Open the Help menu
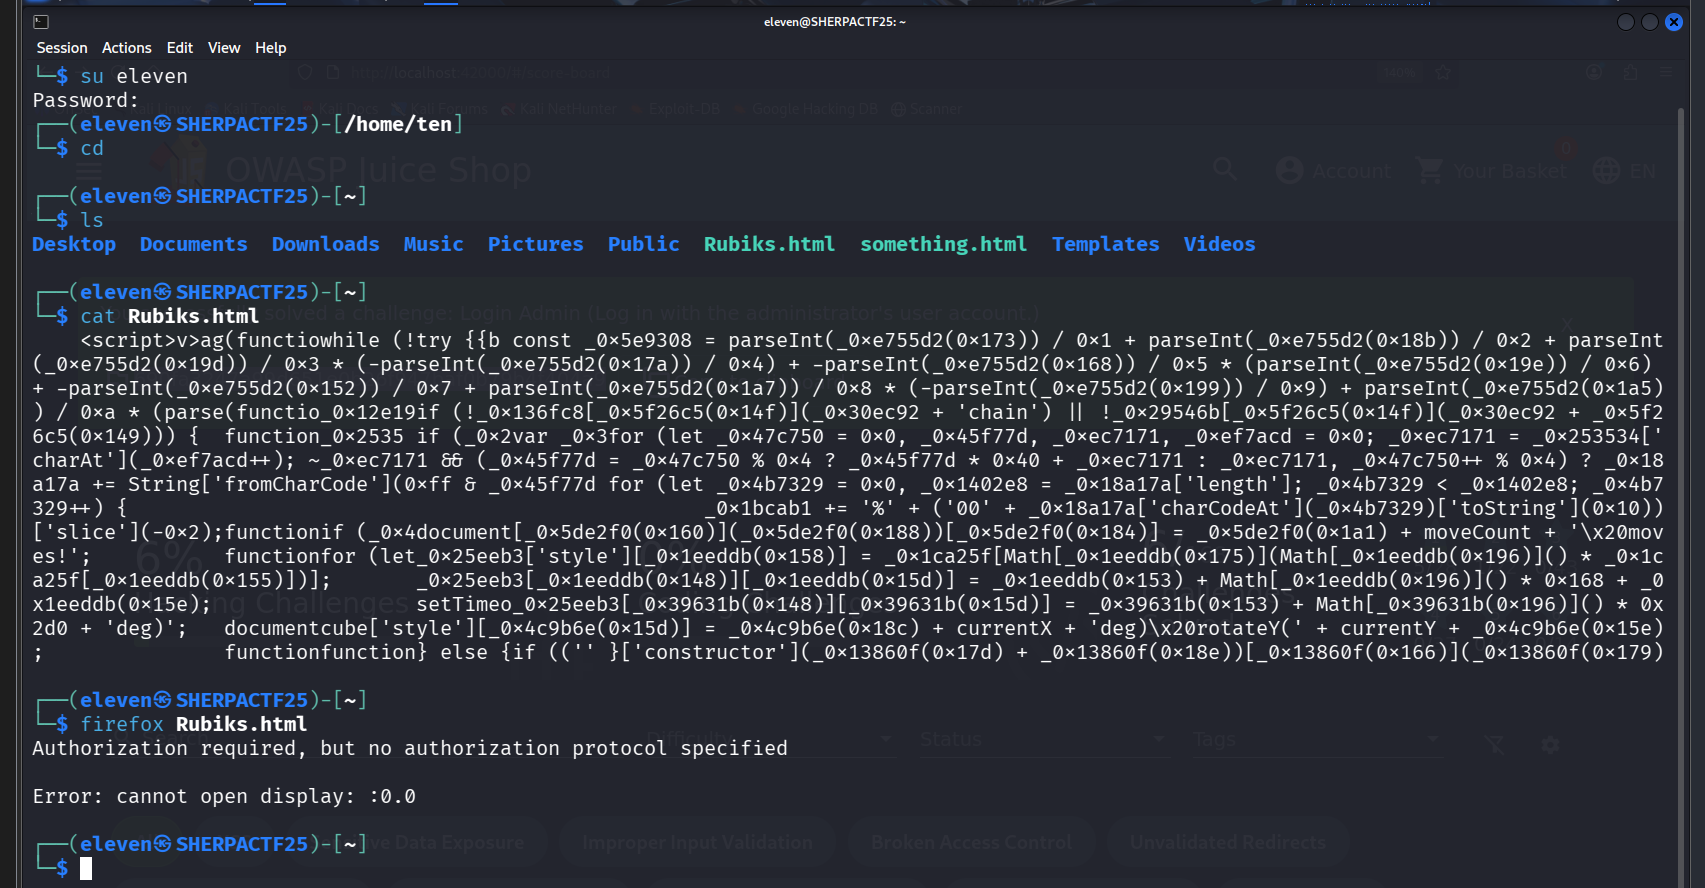 [x=270, y=48]
